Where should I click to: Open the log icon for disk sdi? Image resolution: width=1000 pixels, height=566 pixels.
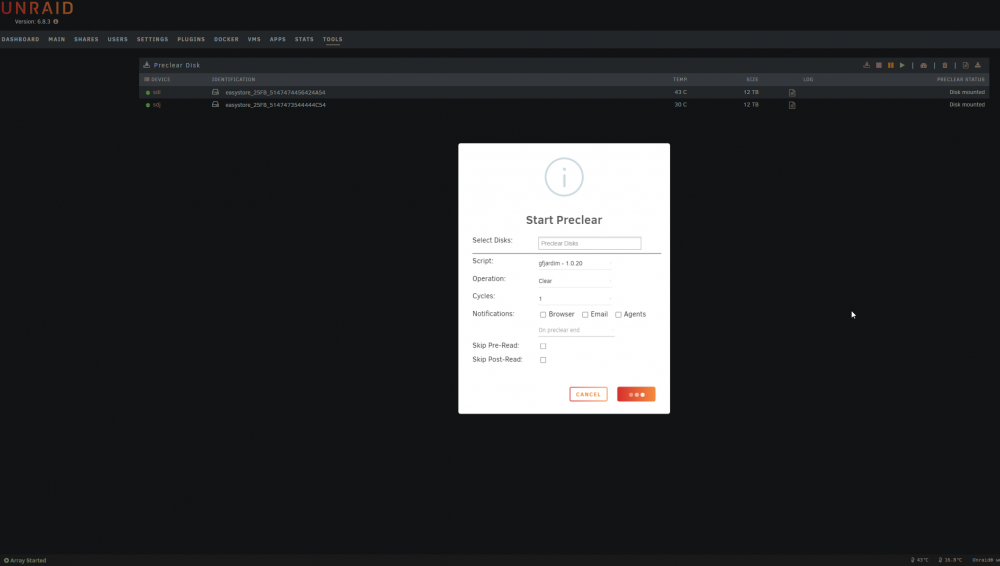coord(792,93)
